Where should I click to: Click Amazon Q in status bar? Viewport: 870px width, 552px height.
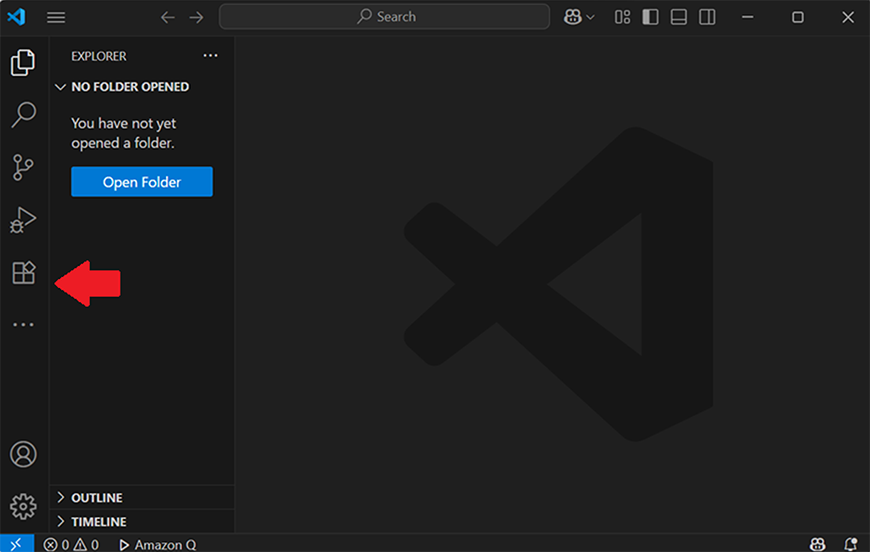click(158, 545)
